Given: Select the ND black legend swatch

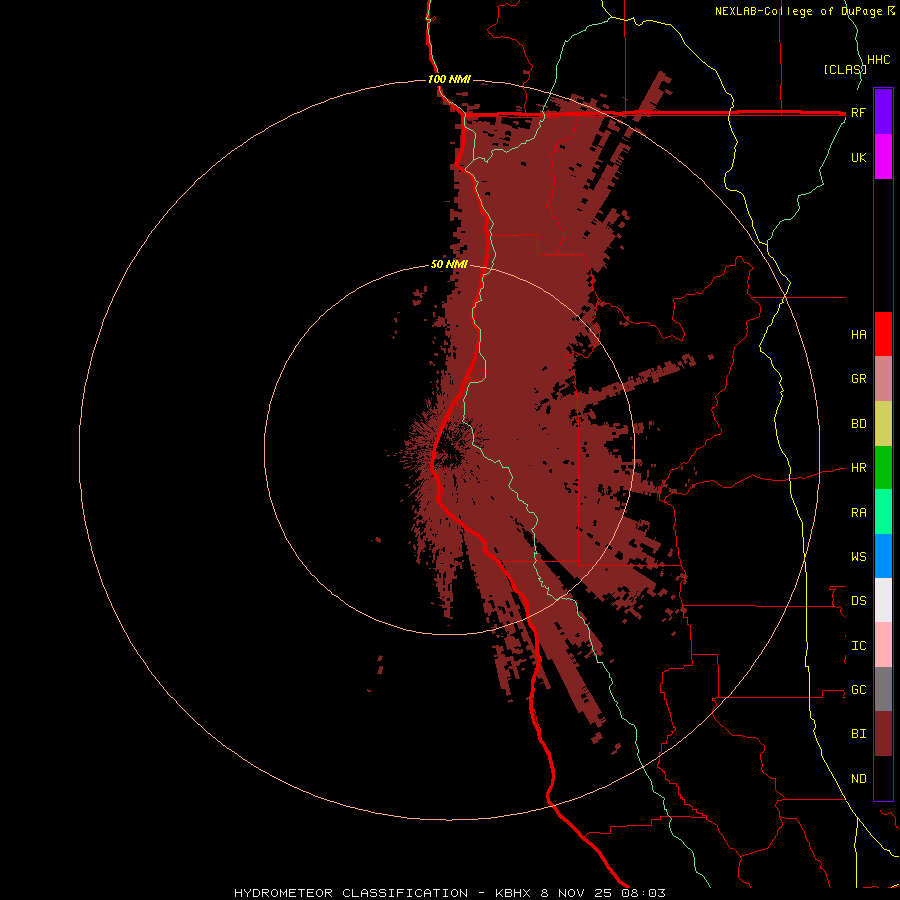Looking at the screenshot, I should pos(883,778).
